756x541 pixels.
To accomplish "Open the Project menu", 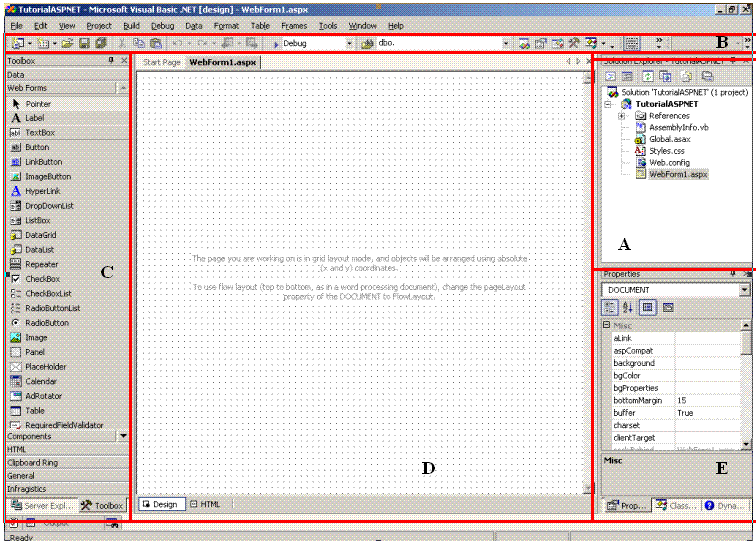I will pyautogui.click(x=99, y=26).
